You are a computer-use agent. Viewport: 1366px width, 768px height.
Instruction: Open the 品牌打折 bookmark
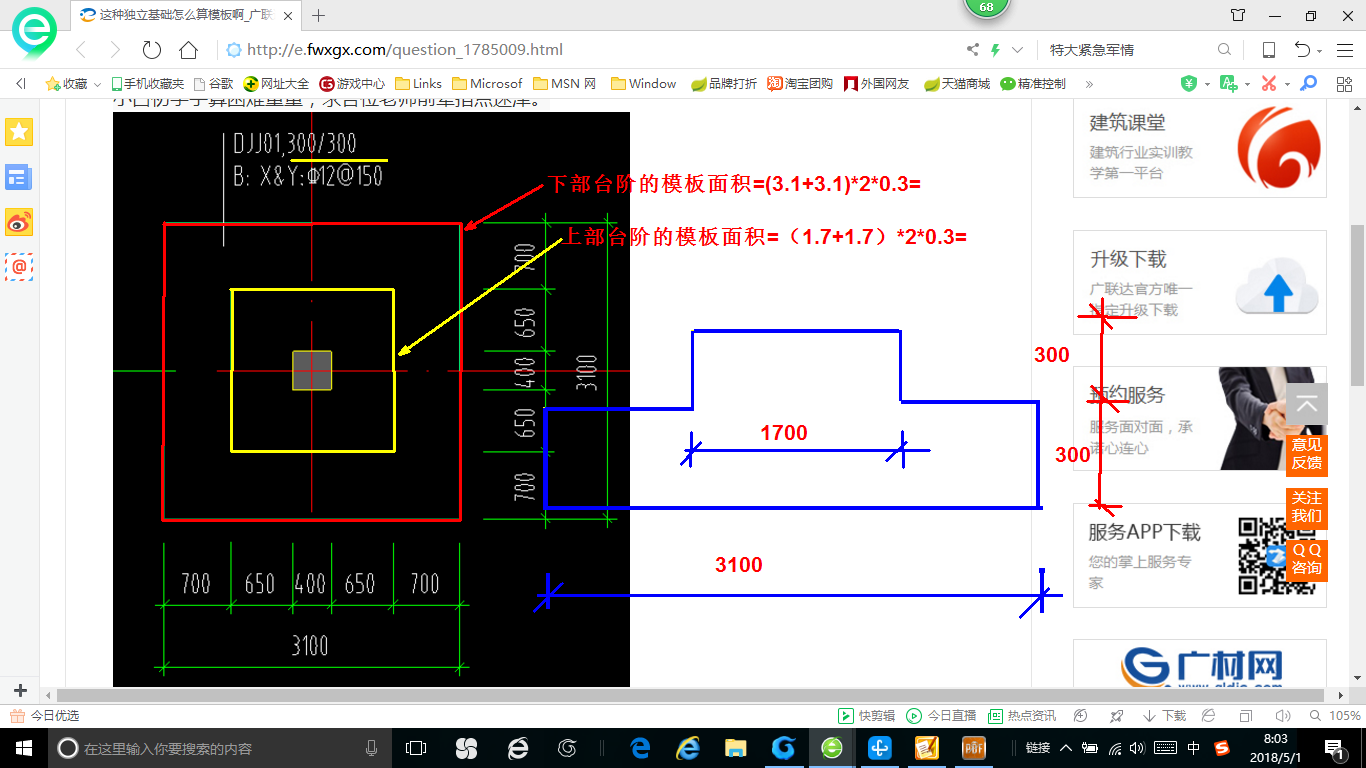click(724, 84)
